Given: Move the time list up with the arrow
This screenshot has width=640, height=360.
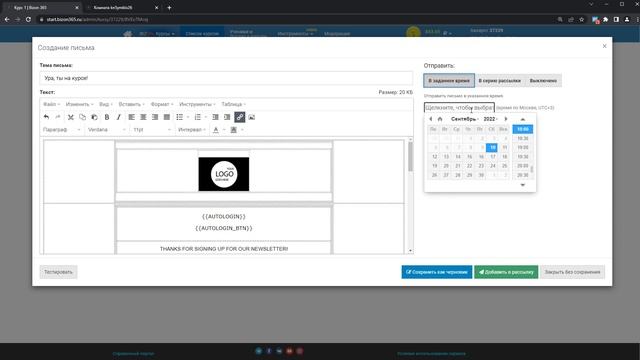Looking at the screenshot, I should pos(523,119).
